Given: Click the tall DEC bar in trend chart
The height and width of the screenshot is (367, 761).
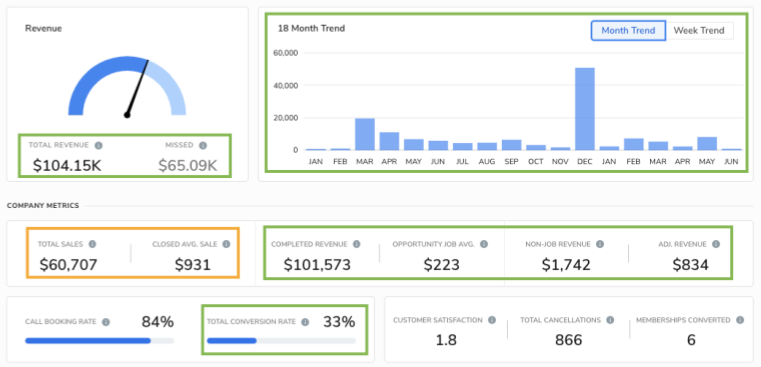Looking at the screenshot, I should [x=585, y=109].
